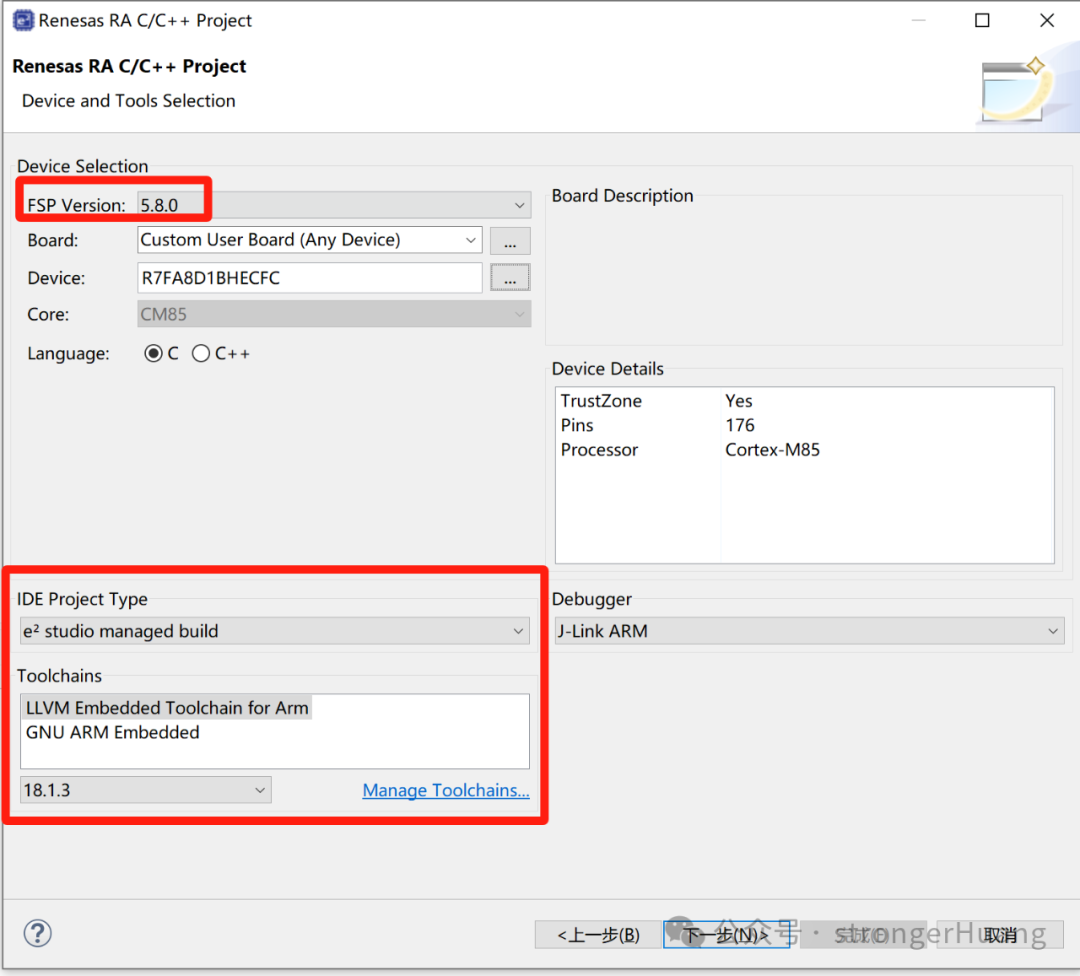Expand the IDE Project Type dropdown
1080x976 pixels.
[x=274, y=631]
